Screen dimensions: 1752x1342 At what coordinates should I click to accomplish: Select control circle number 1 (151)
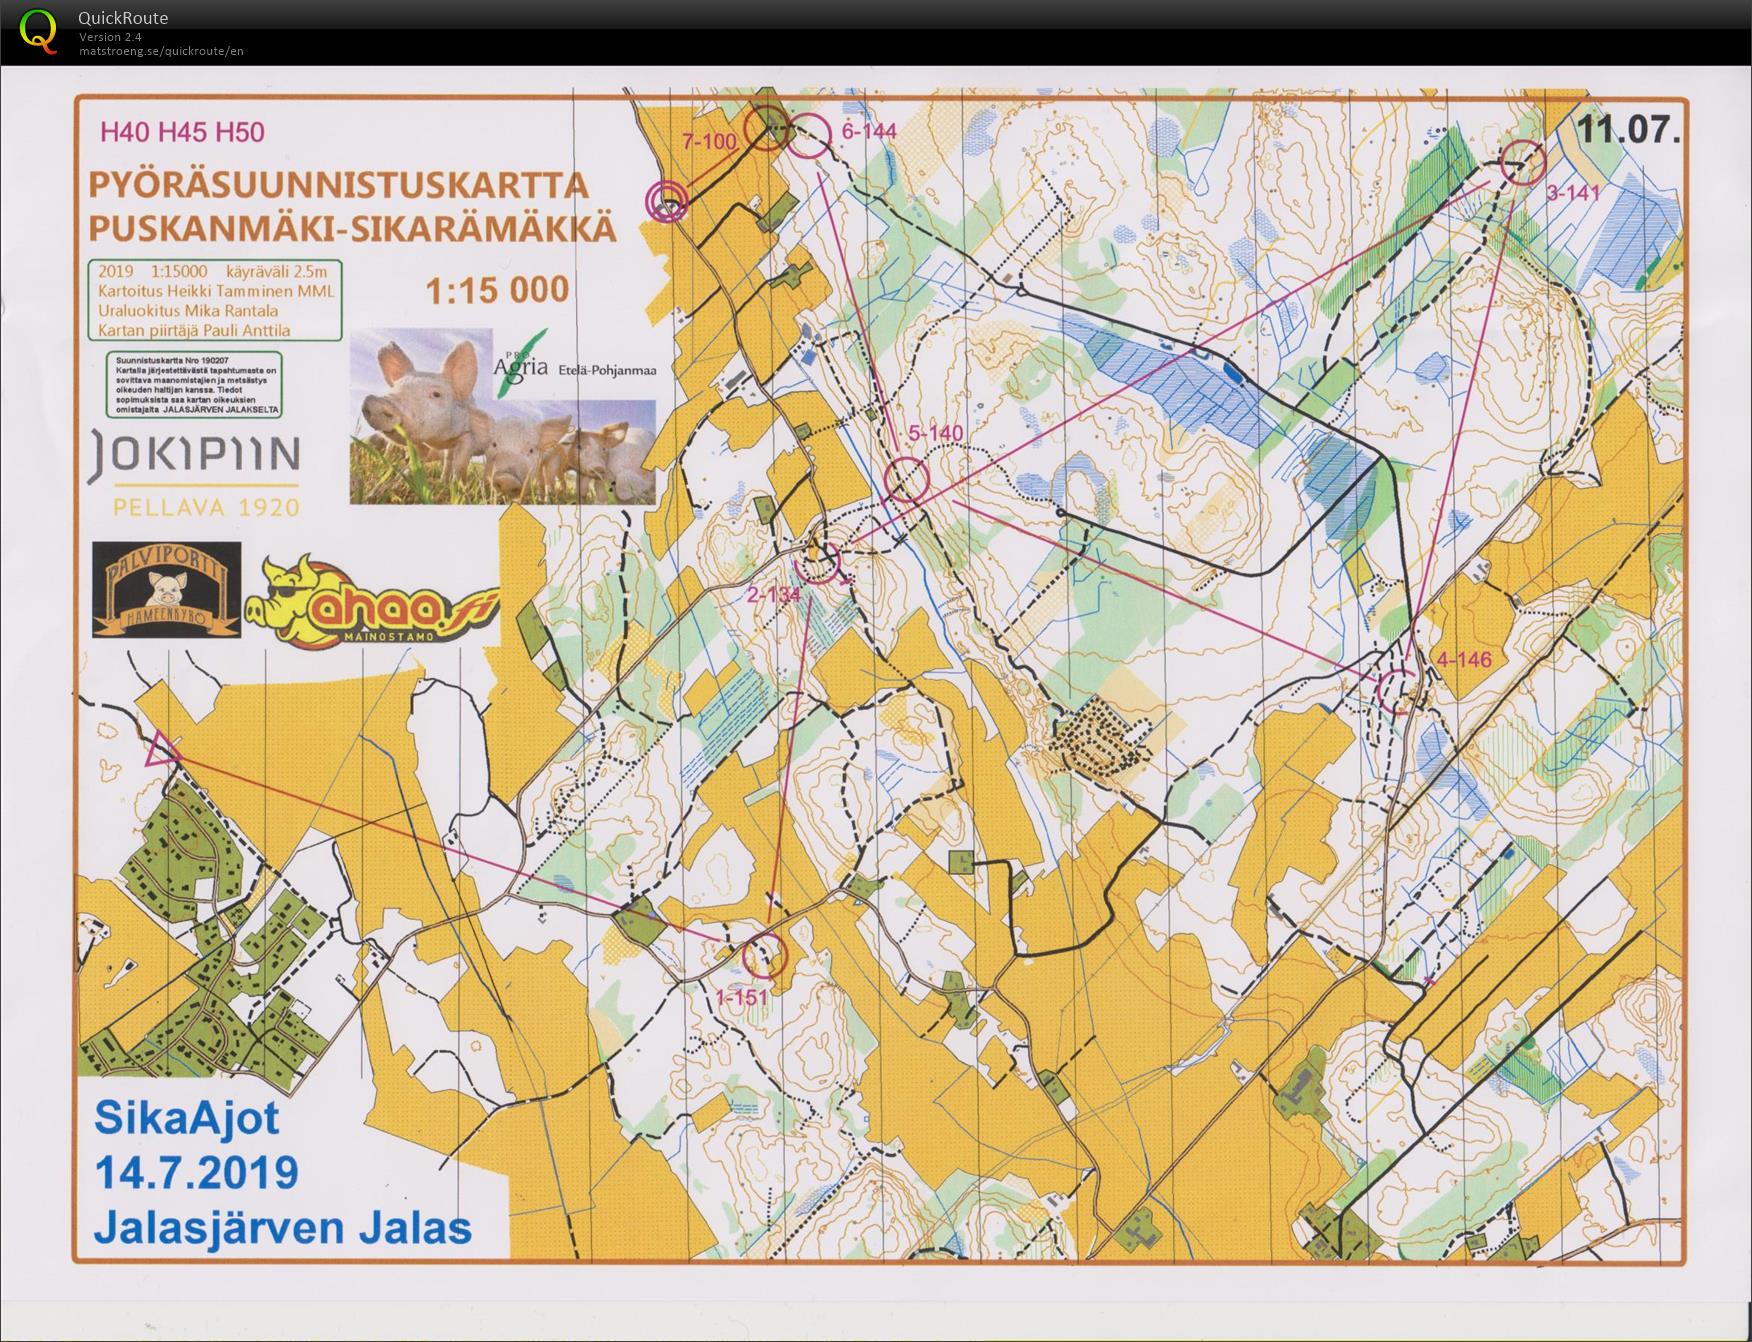[766, 954]
